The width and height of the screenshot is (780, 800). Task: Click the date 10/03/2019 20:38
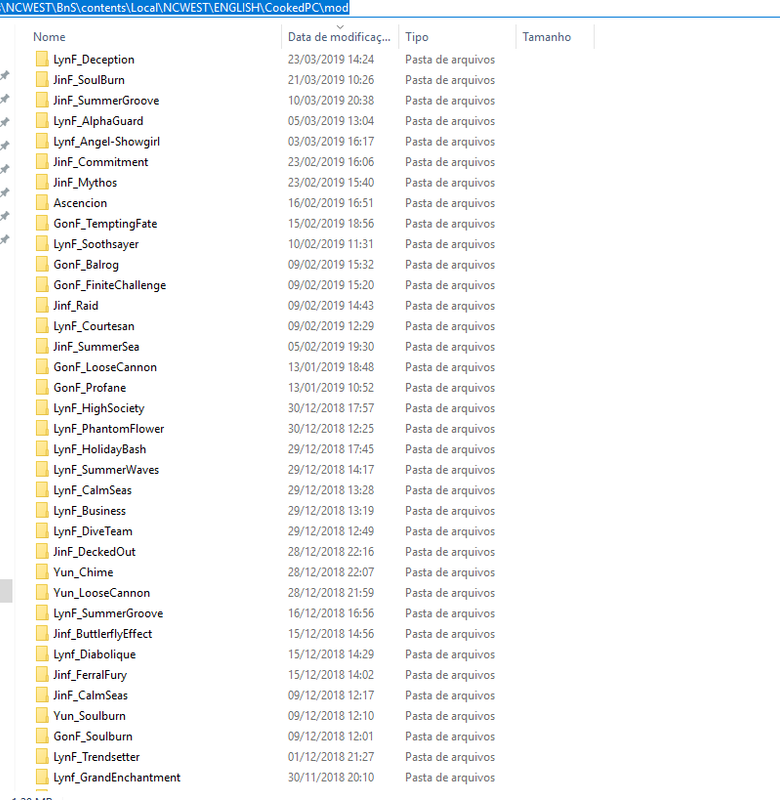pos(331,100)
